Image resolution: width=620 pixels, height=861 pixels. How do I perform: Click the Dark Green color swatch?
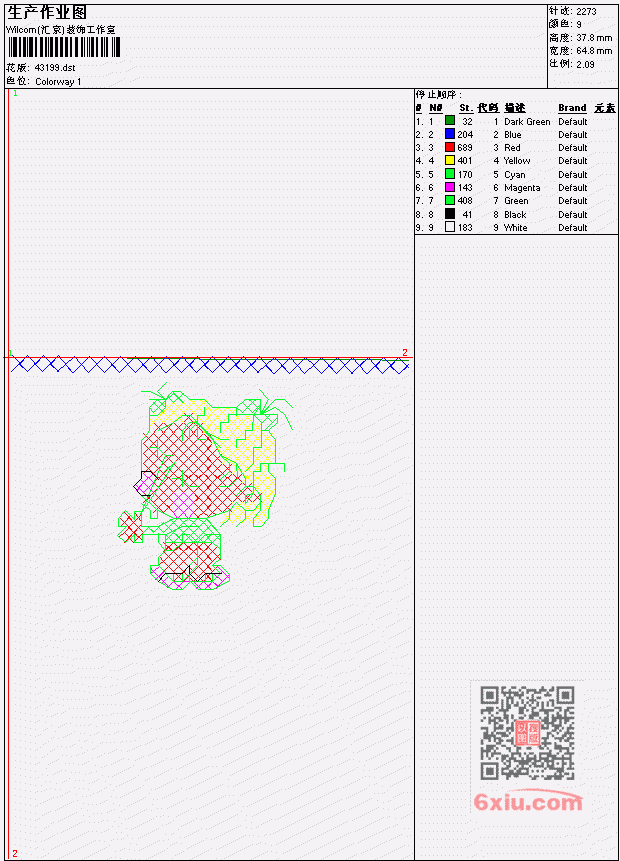[x=450, y=121]
